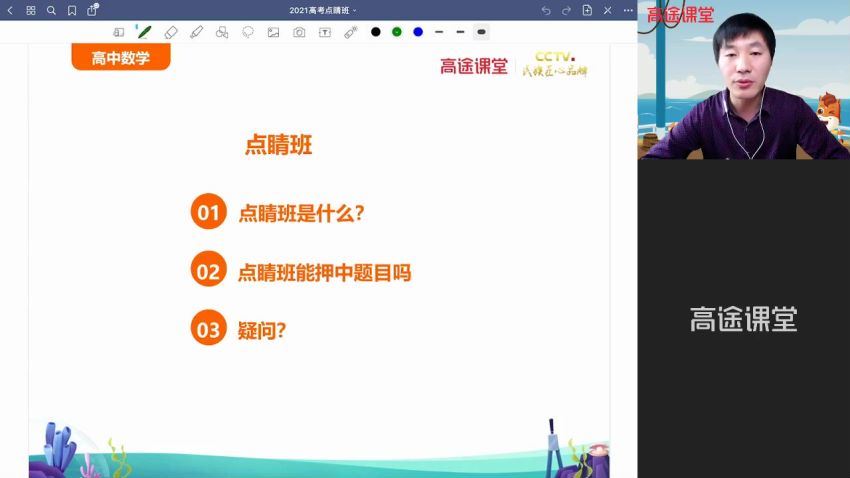Select the Pen tool

[144, 32]
